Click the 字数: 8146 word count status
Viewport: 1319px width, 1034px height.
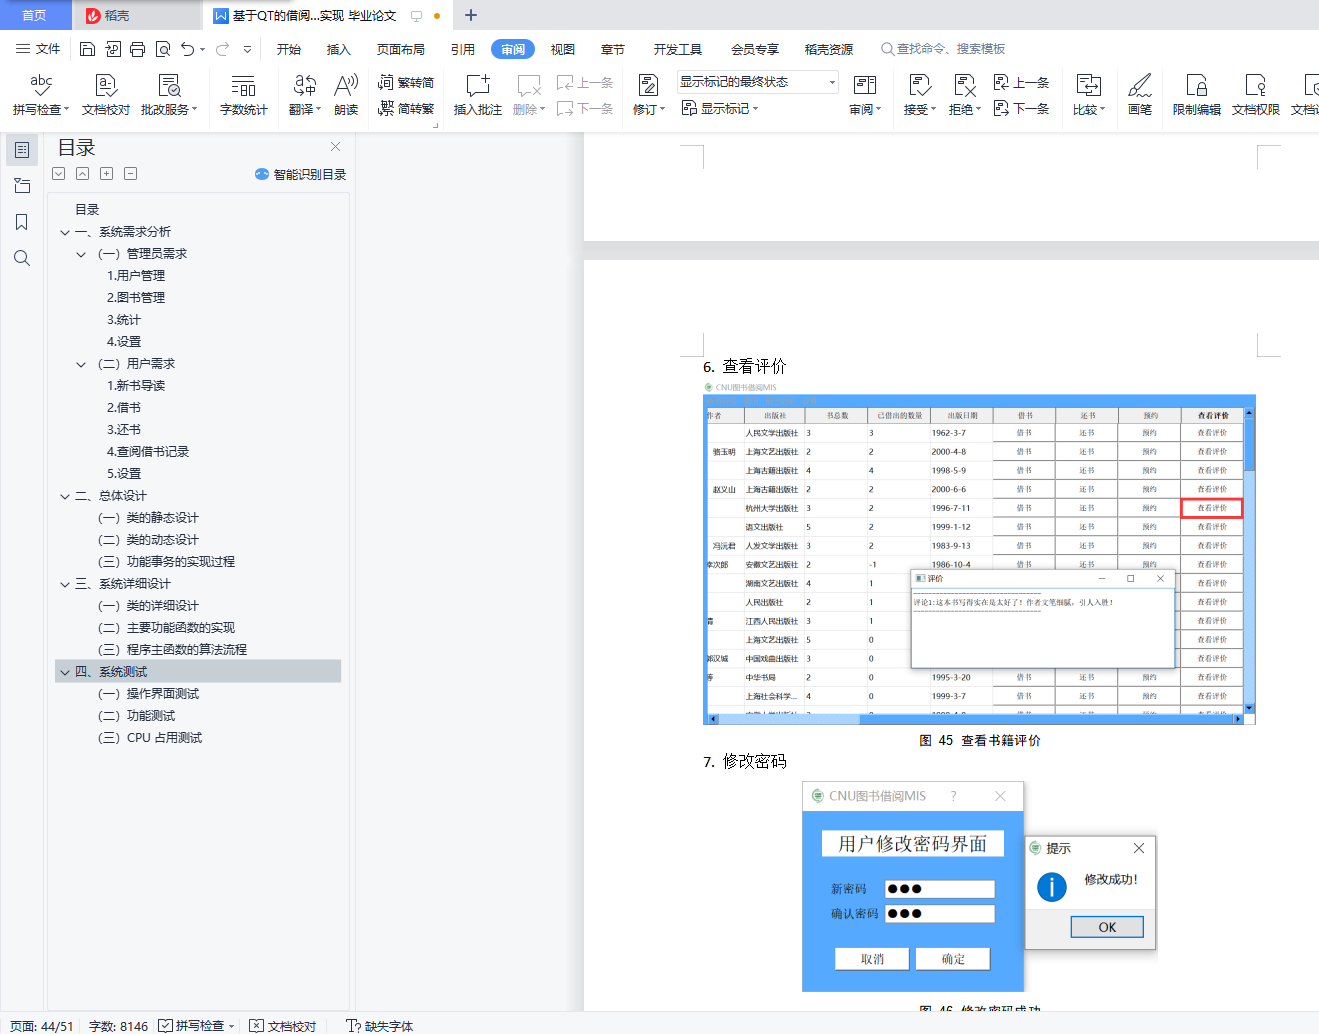(x=118, y=1026)
